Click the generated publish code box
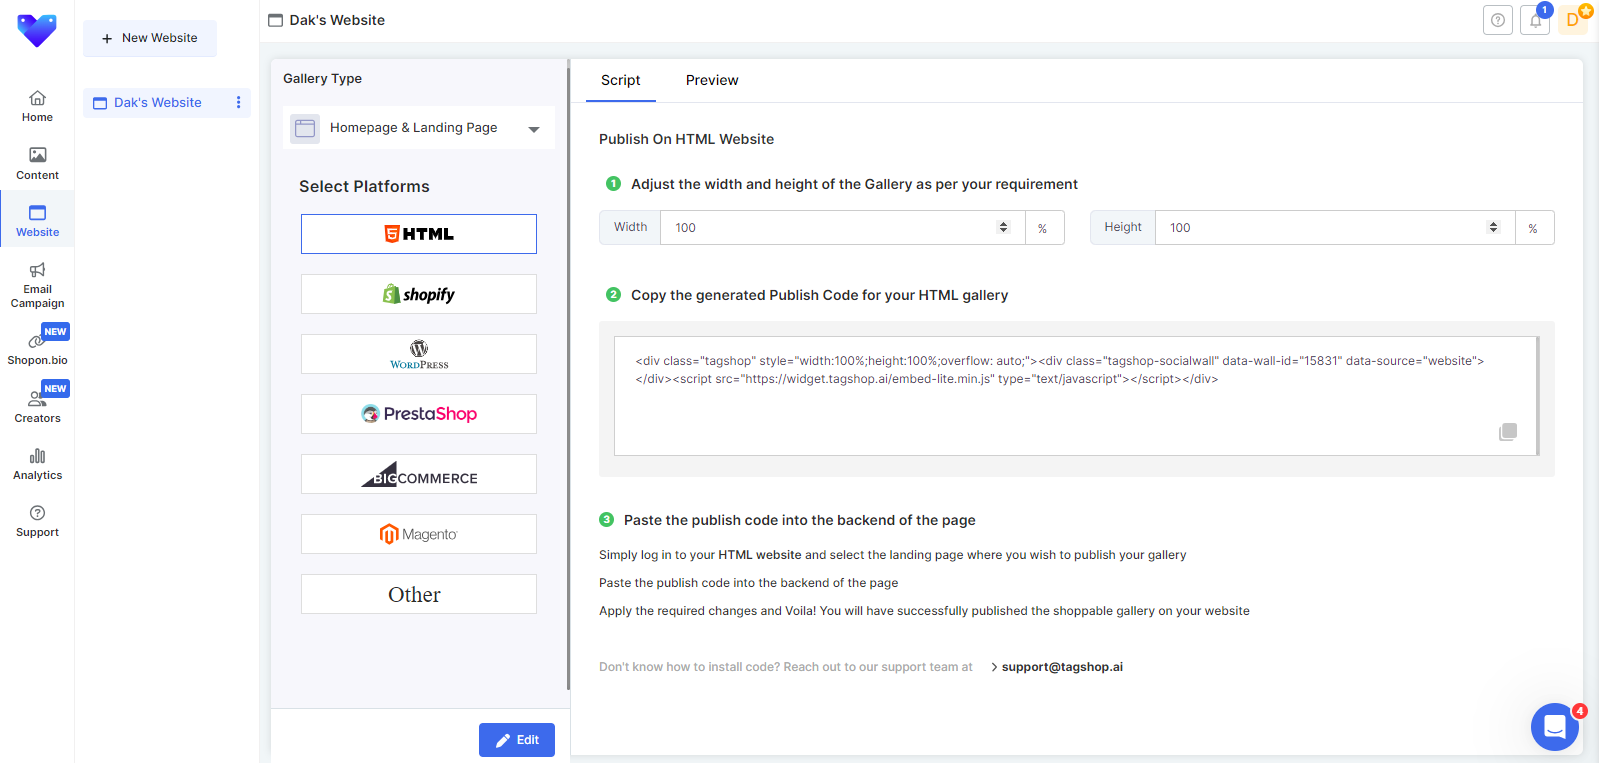1599x763 pixels. [1075, 396]
